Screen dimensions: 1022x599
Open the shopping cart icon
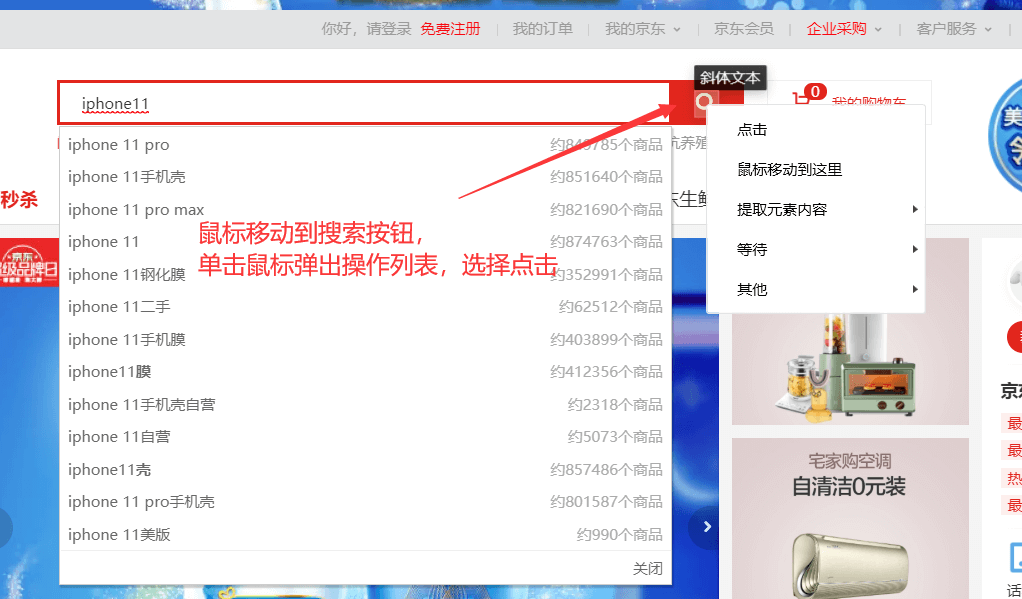click(800, 100)
